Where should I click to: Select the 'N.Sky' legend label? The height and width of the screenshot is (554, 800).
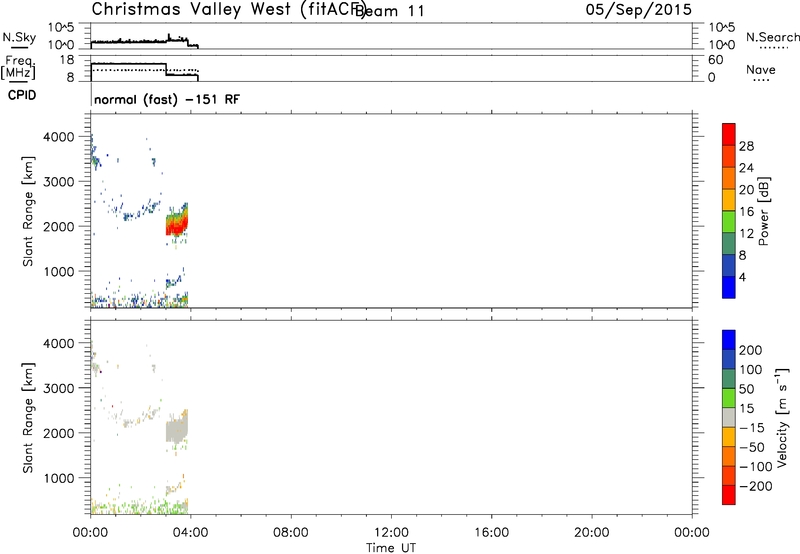19,37
